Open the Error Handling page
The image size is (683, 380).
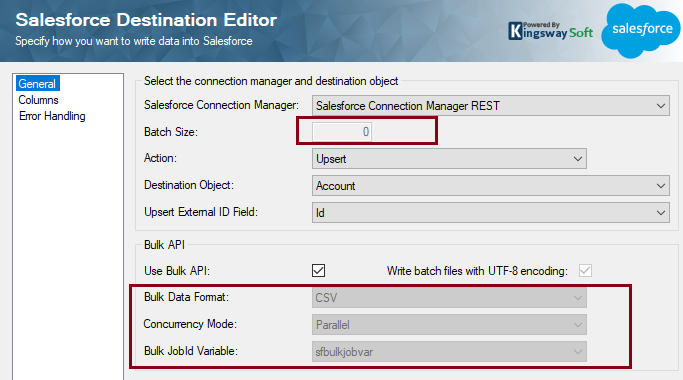[52, 116]
